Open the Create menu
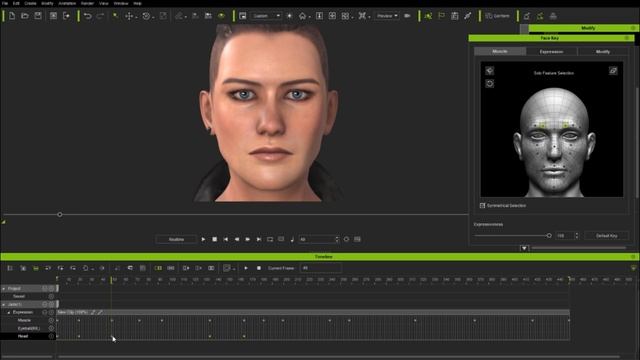 pos(30,3)
